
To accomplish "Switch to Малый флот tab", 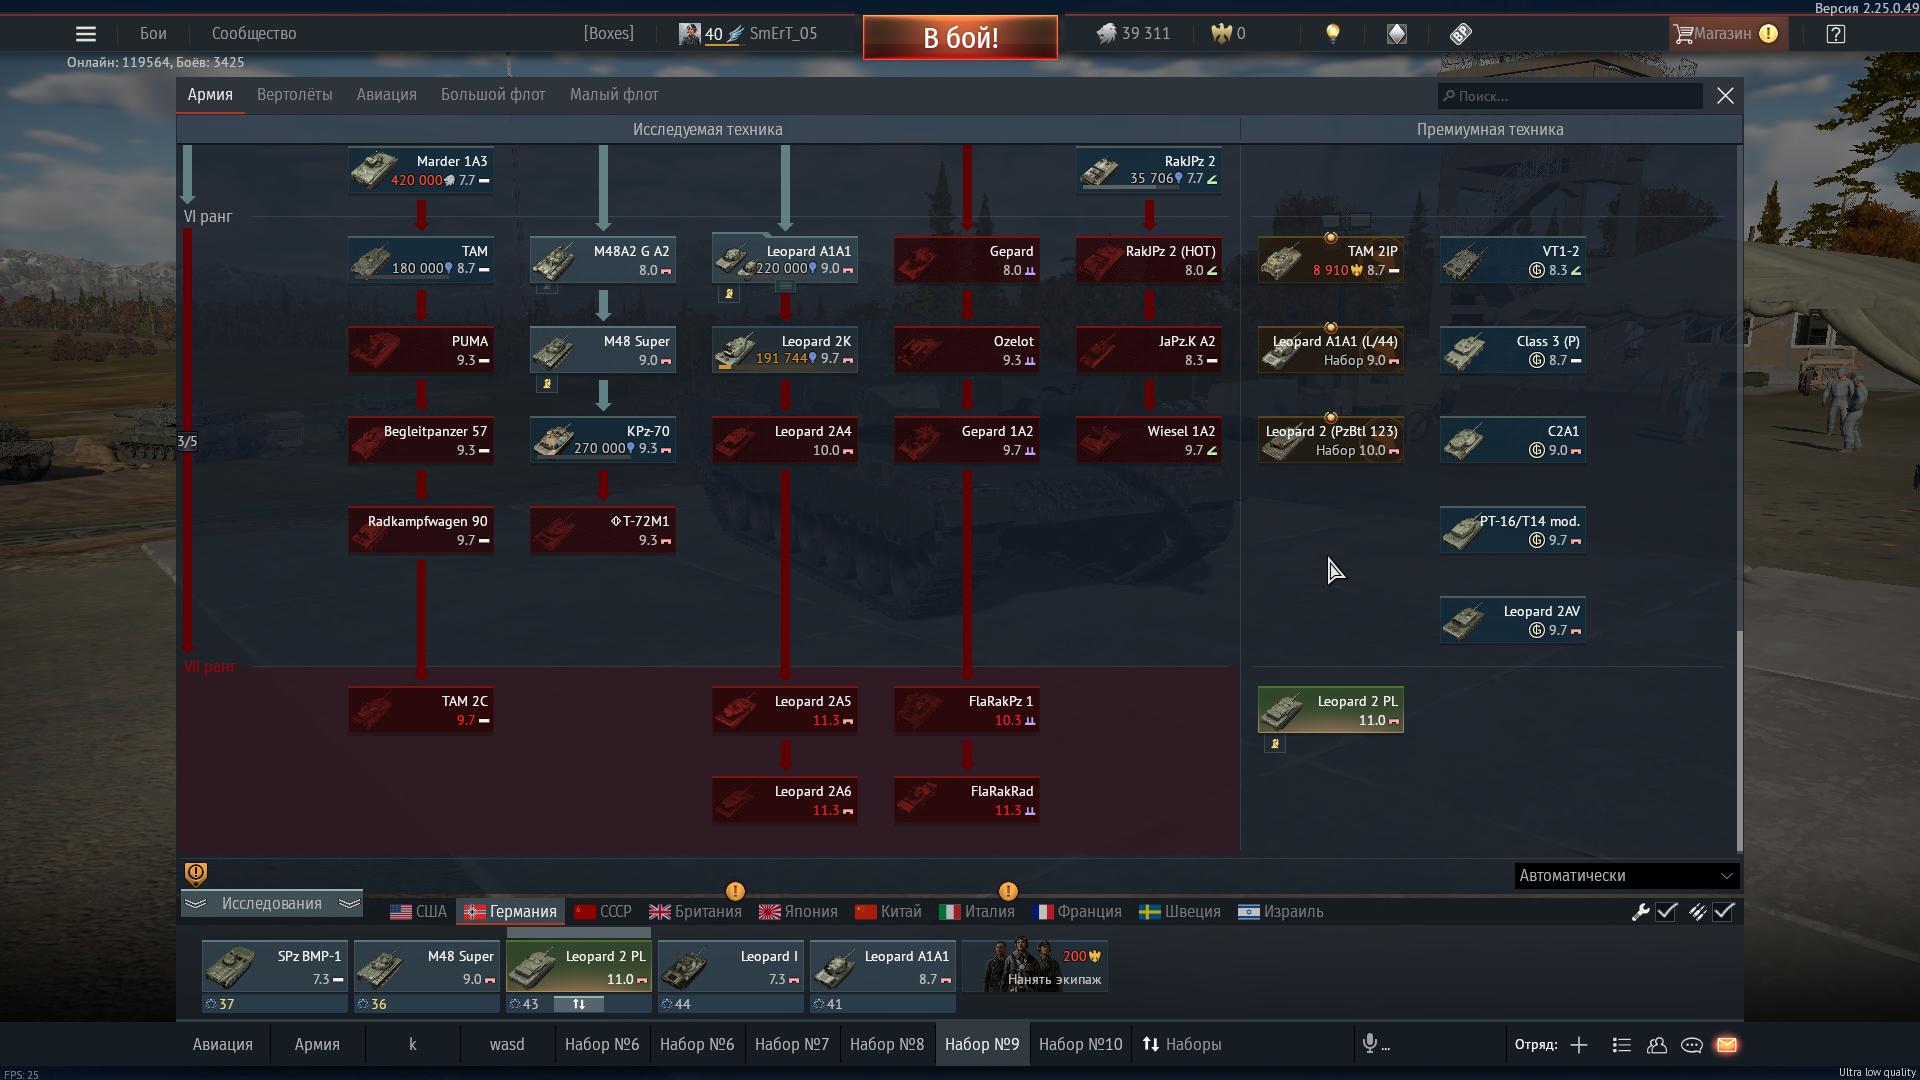I will point(614,95).
